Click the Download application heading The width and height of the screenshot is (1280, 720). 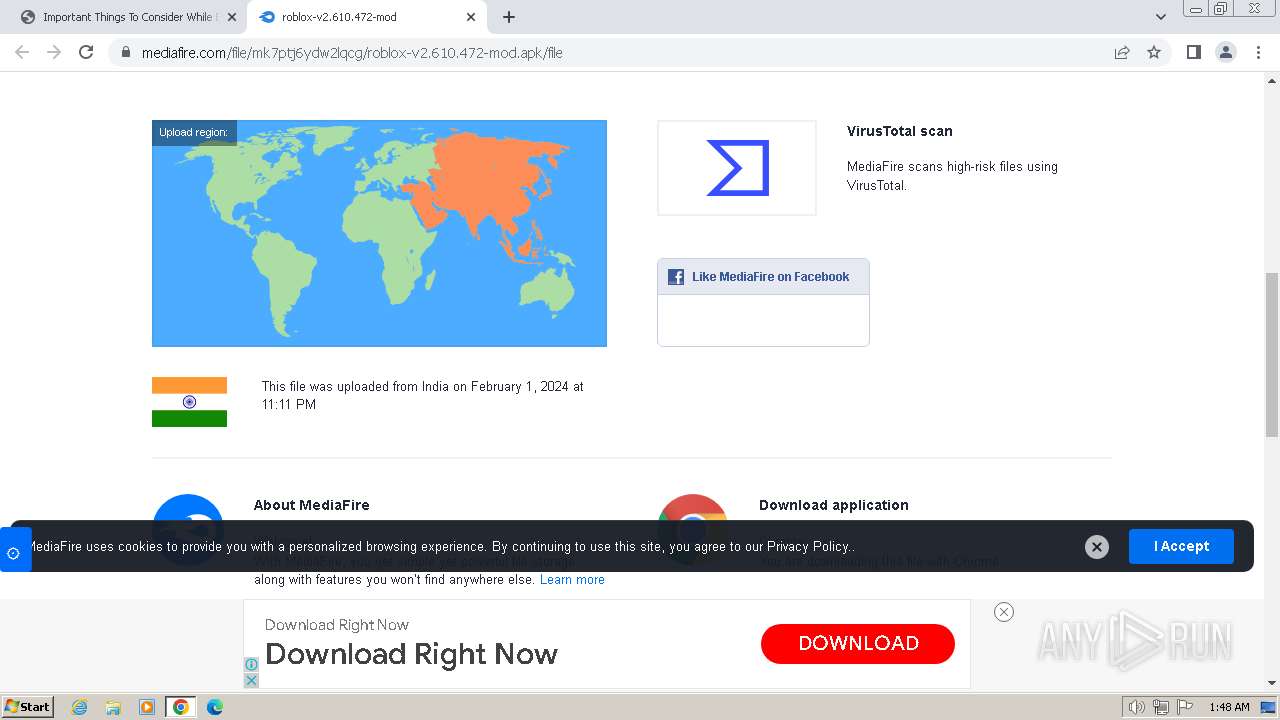tap(834, 505)
